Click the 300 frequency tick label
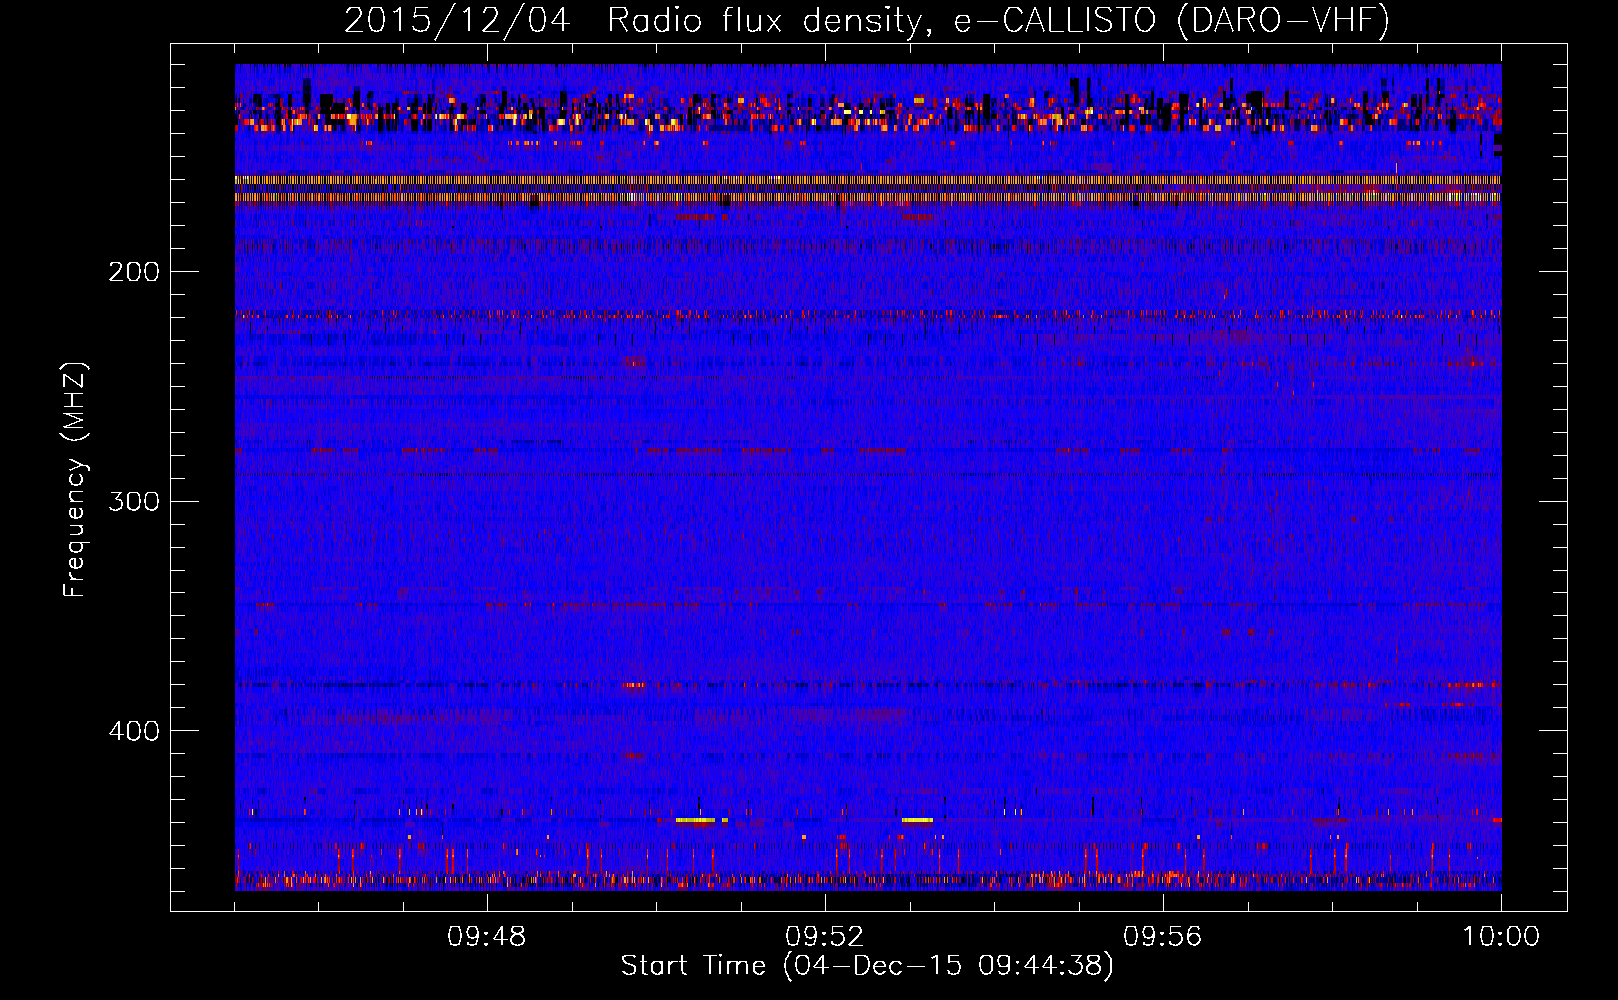The height and width of the screenshot is (1000, 1618). pos(133,501)
